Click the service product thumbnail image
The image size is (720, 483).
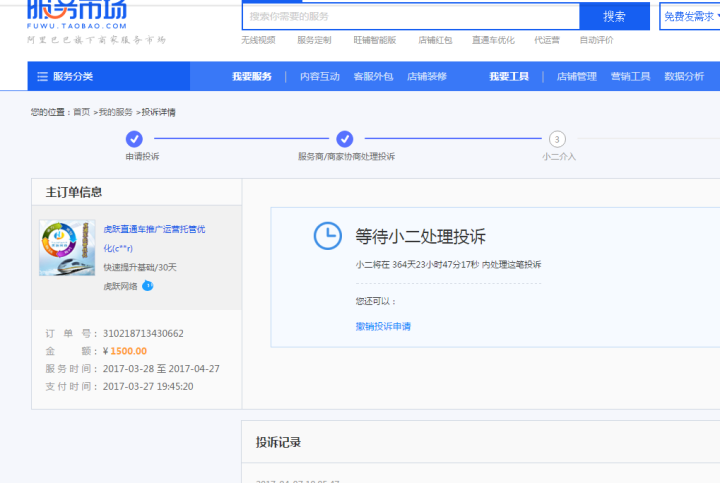click(67, 248)
